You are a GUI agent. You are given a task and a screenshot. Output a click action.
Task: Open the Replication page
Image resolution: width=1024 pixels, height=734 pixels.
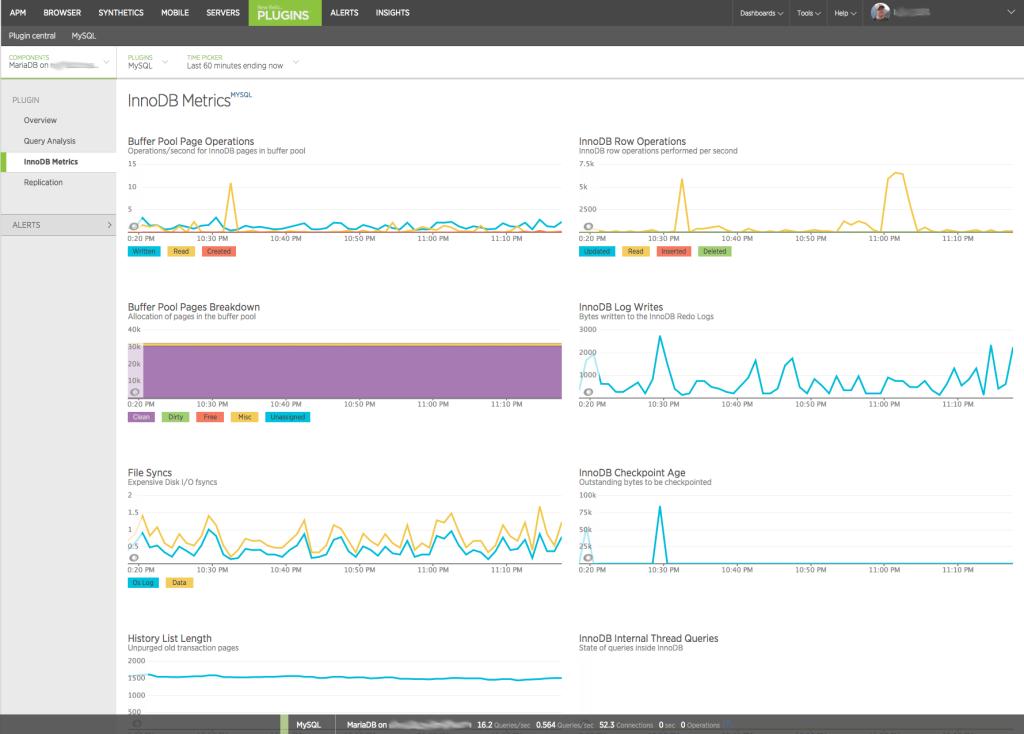tap(43, 183)
